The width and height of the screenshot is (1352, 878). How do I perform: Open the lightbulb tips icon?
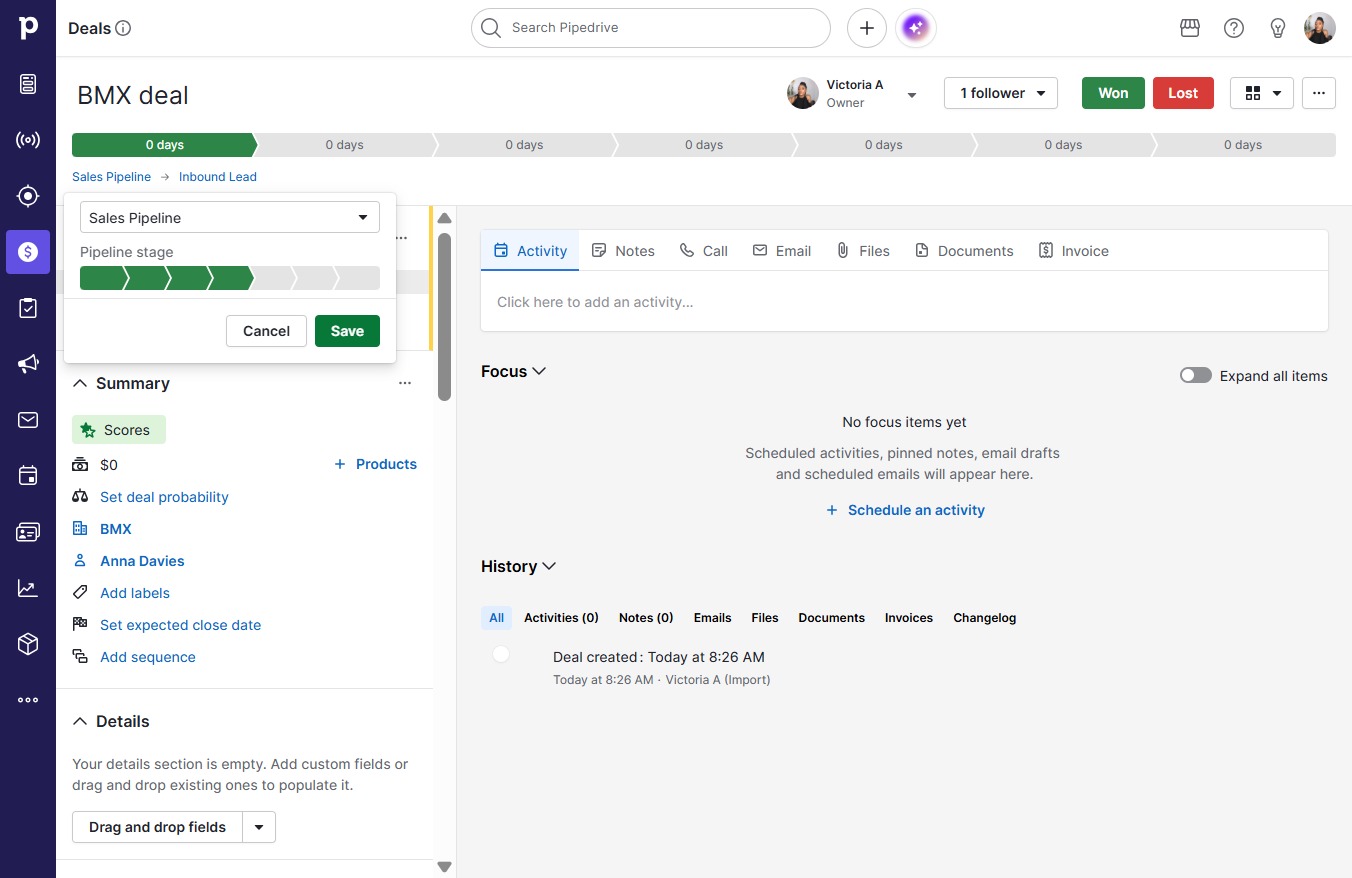1278,28
